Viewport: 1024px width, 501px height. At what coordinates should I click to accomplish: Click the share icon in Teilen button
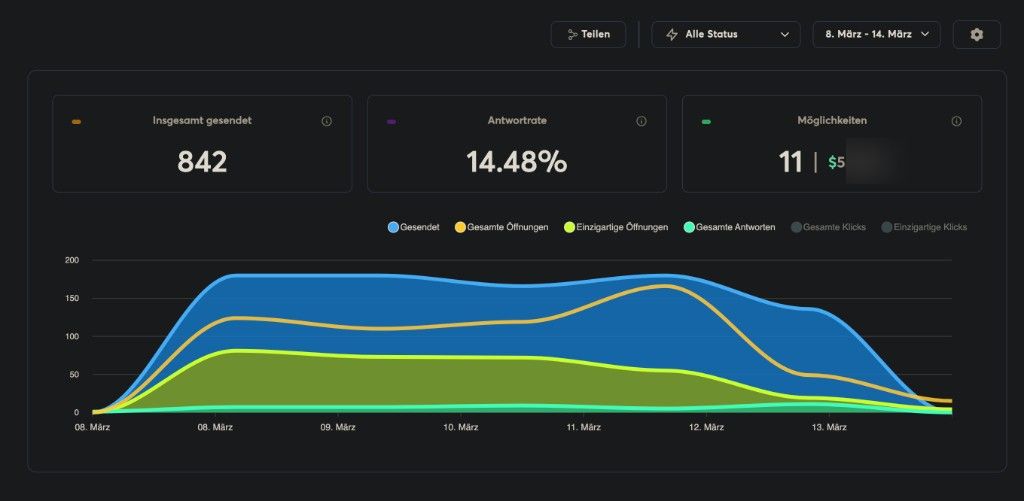(573, 34)
